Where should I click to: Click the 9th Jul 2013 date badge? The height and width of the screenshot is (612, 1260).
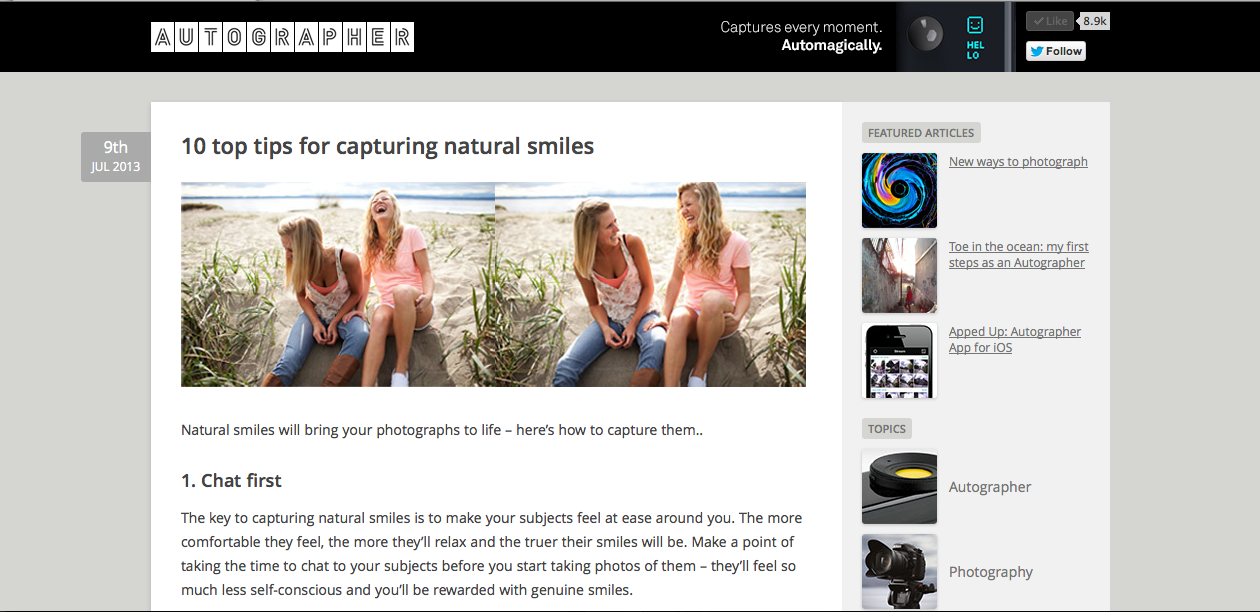click(115, 157)
